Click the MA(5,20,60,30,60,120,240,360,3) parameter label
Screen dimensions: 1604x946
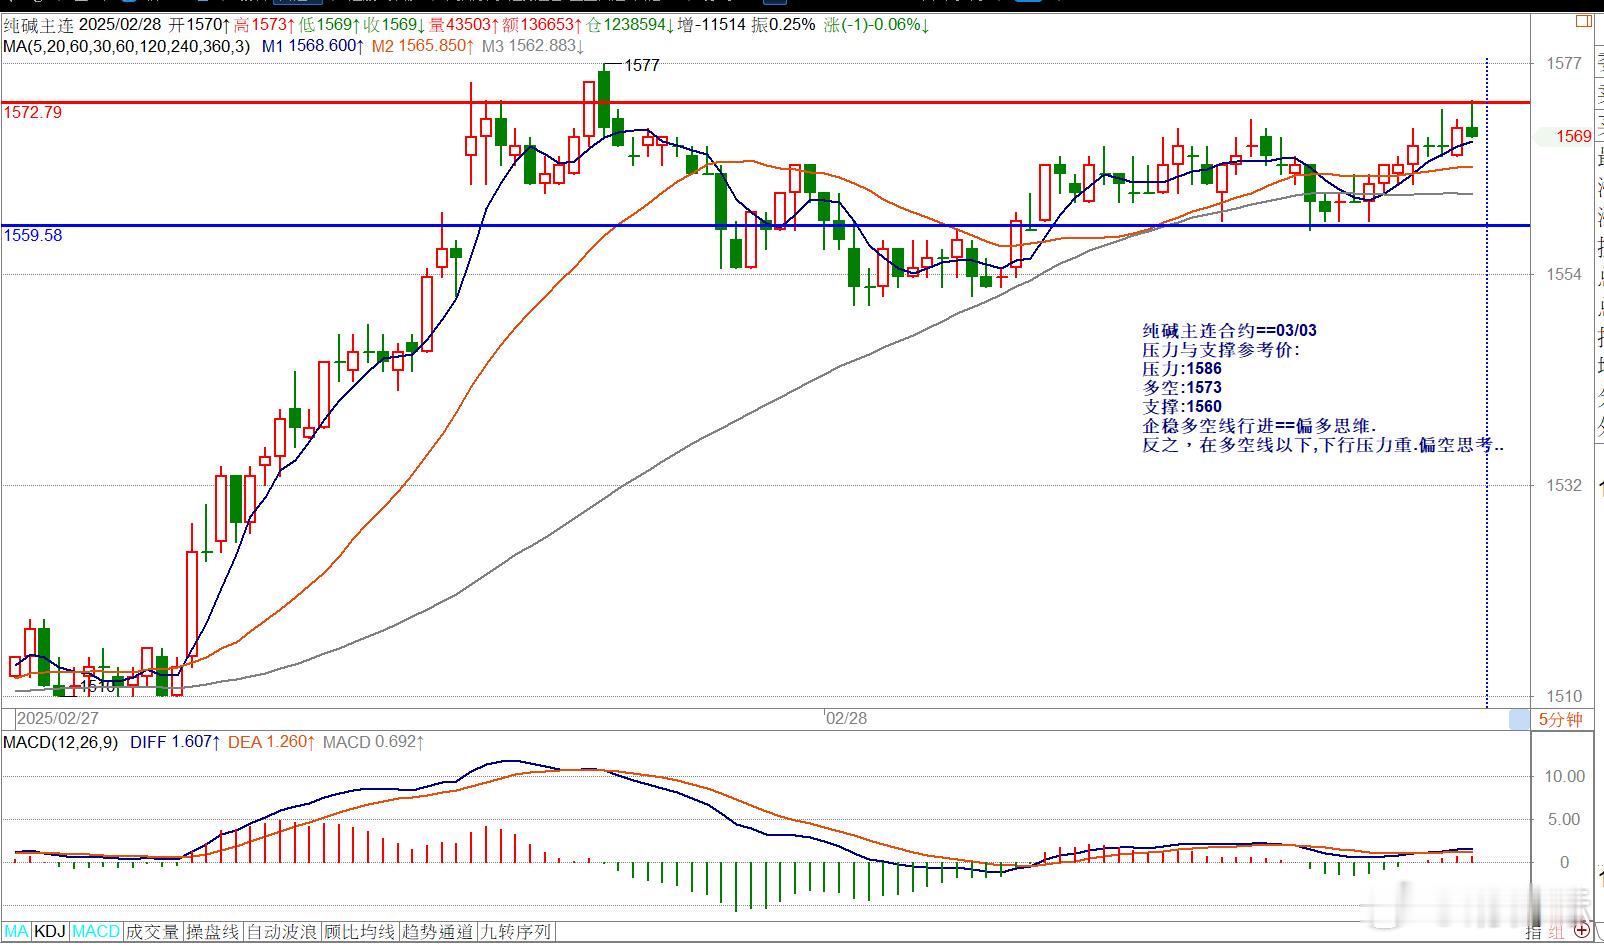coord(127,45)
